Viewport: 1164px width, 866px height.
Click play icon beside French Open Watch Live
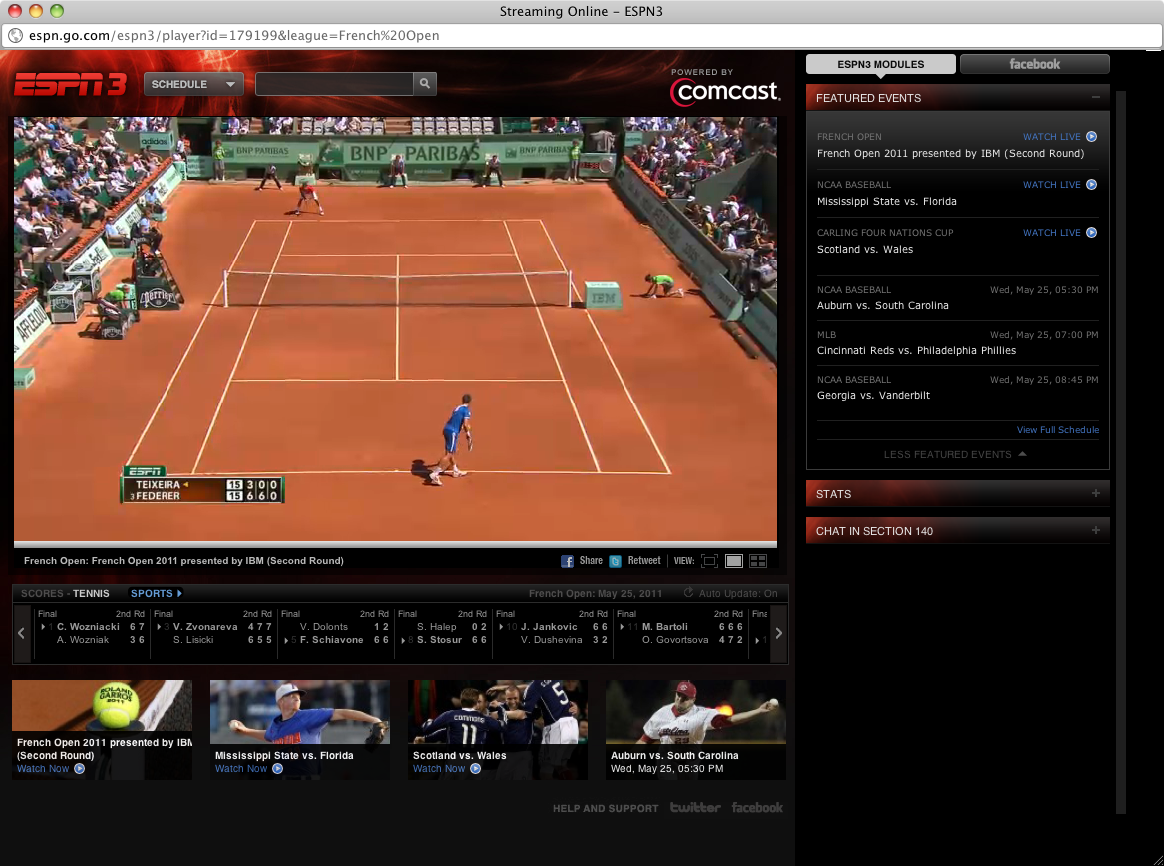click(1091, 137)
